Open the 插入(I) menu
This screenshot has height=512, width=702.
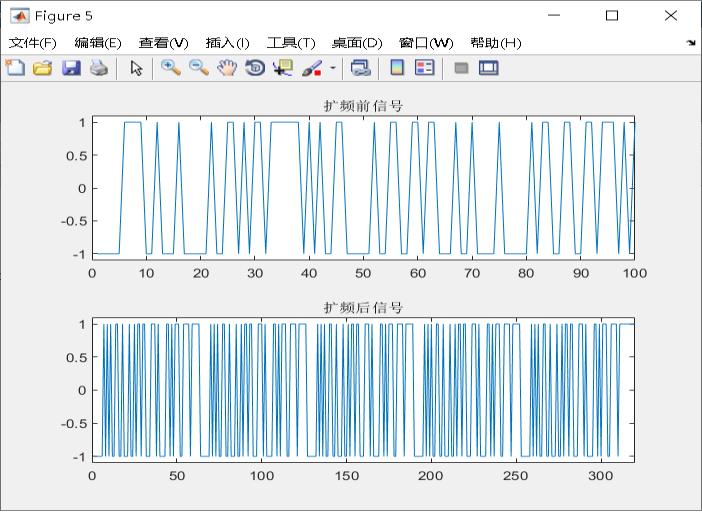point(227,43)
